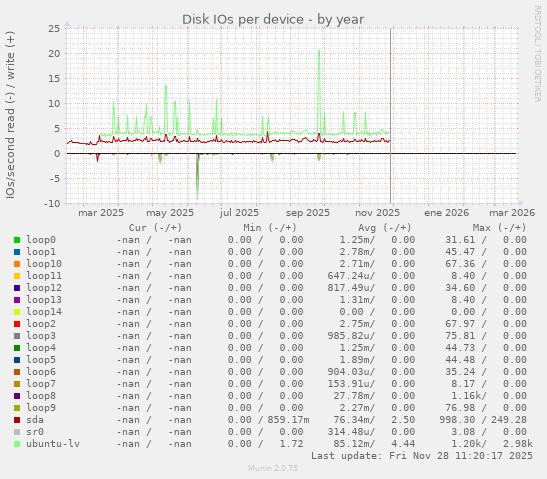Select the loop1 legend label
This screenshot has height=479, width=547.
(x=41, y=252)
